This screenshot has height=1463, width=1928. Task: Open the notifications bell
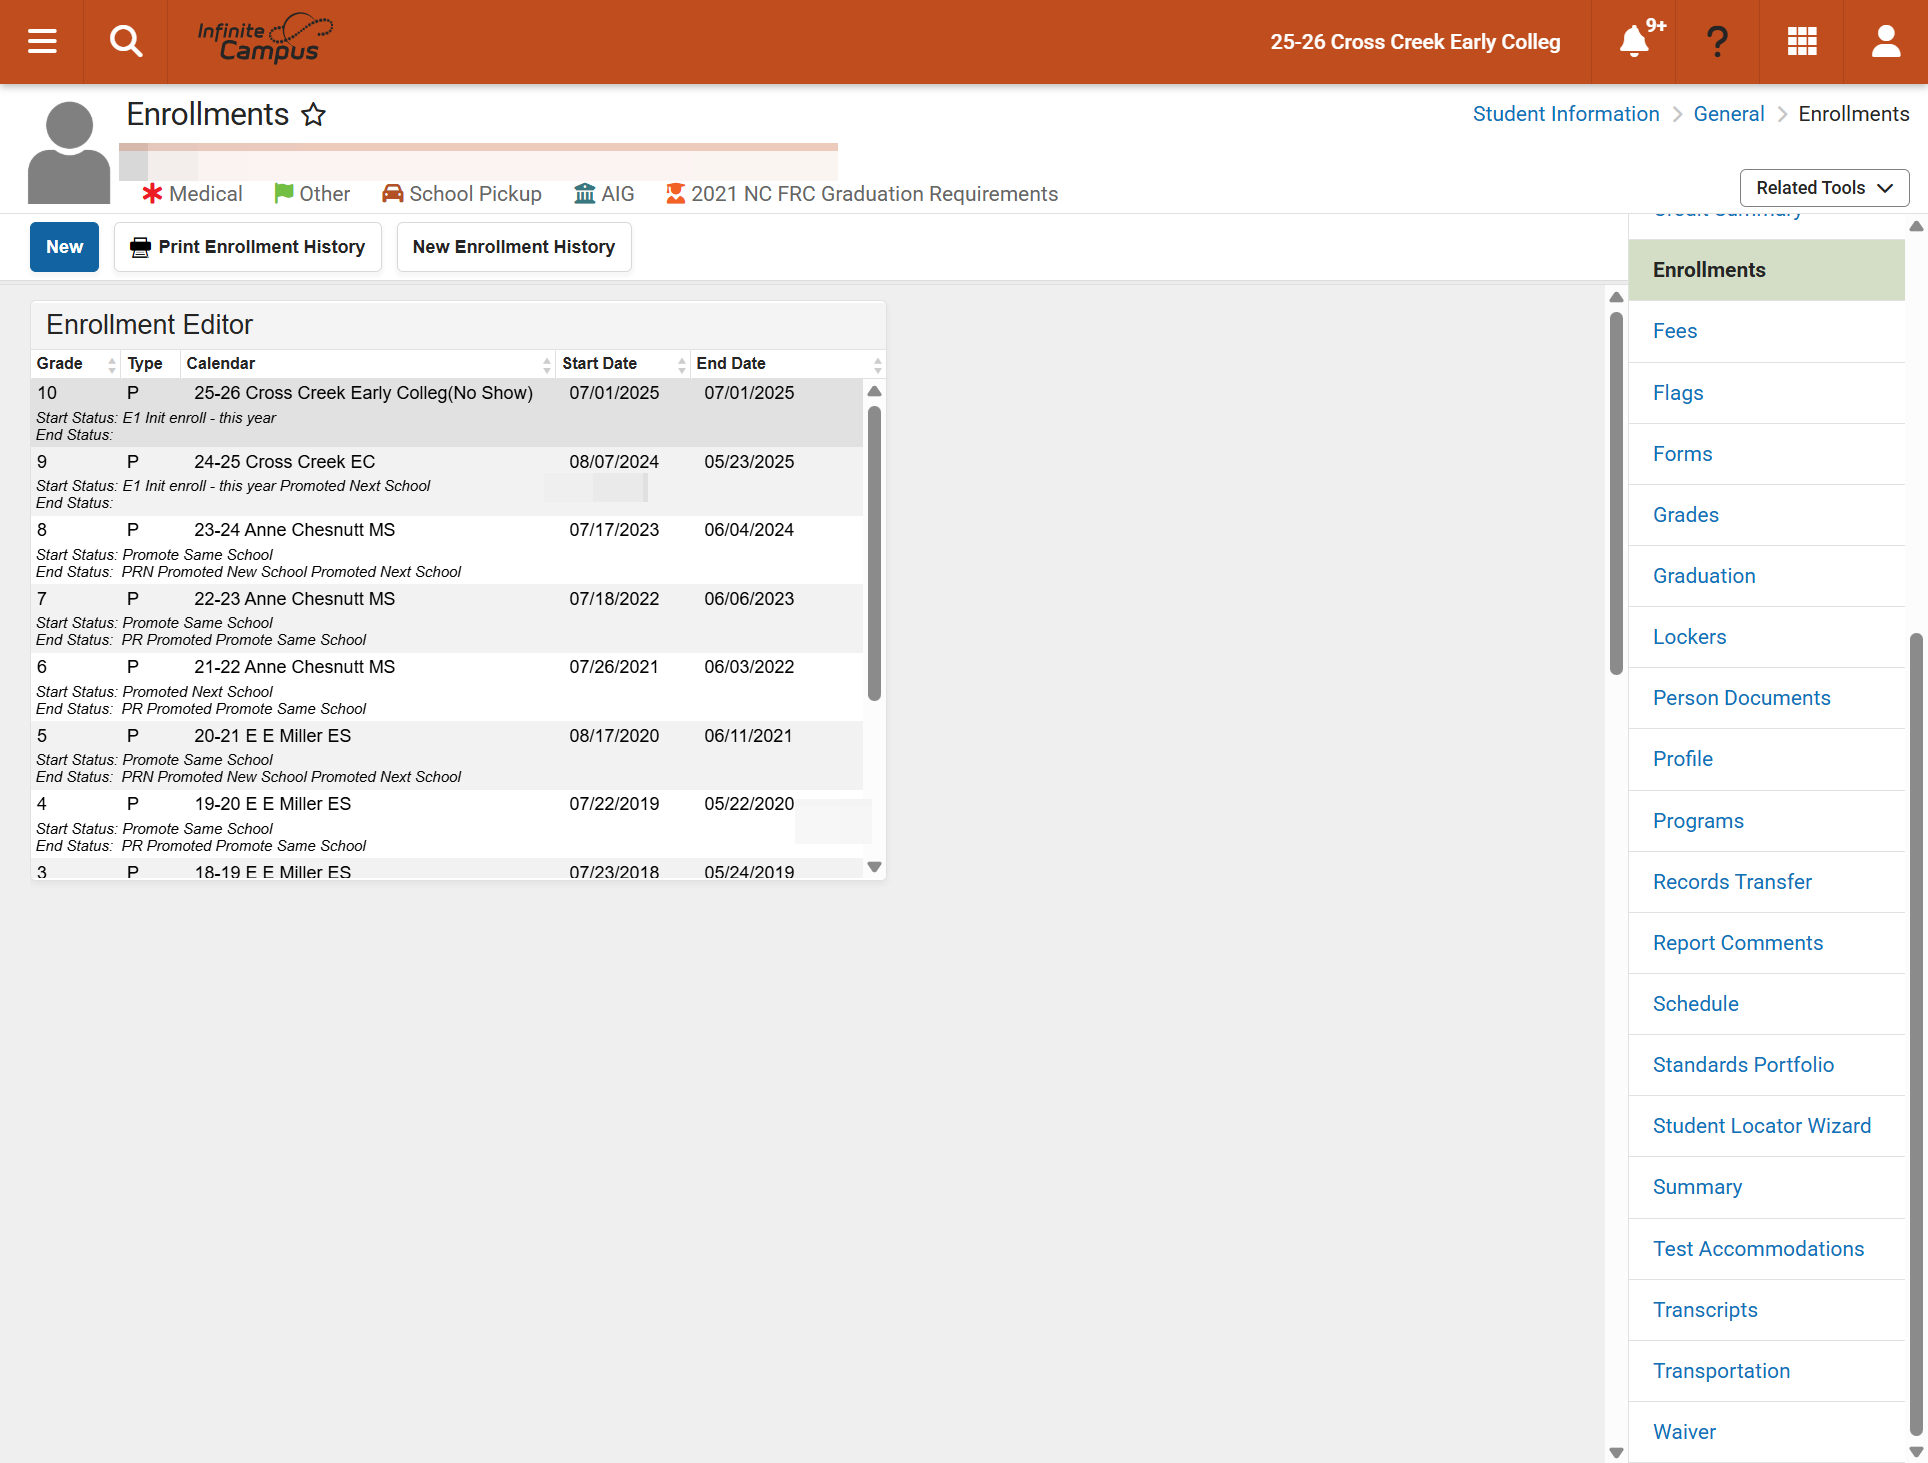pyautogui.click(x=1634, y=41)
